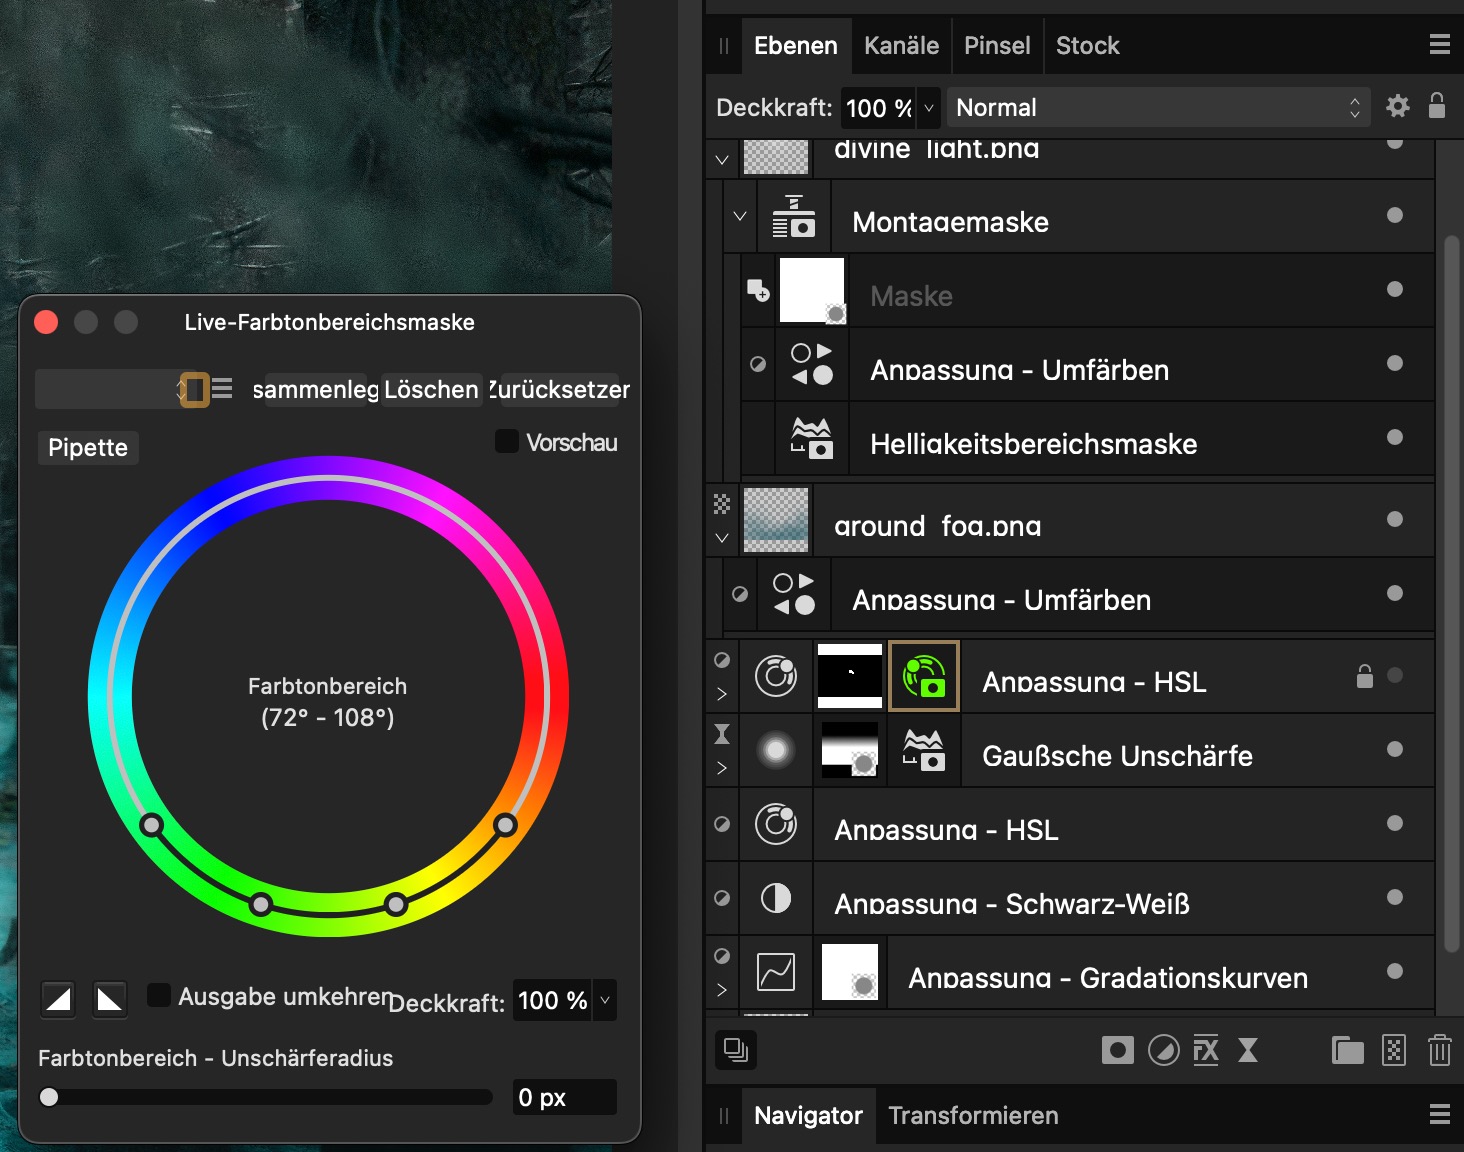Expand the Gaußsche Unschärfe layer
The image size is (1464, 1152).
coord(722,768)
